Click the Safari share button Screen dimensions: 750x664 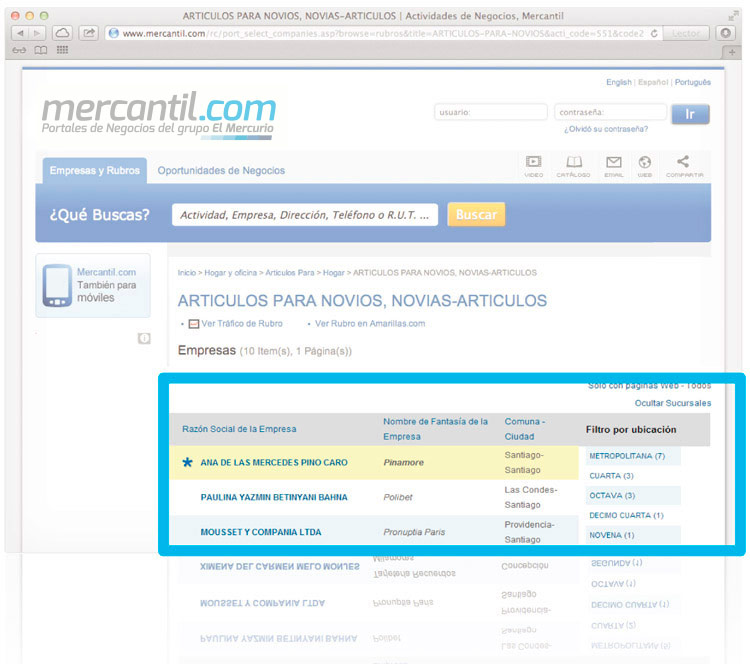pos(89,33)
